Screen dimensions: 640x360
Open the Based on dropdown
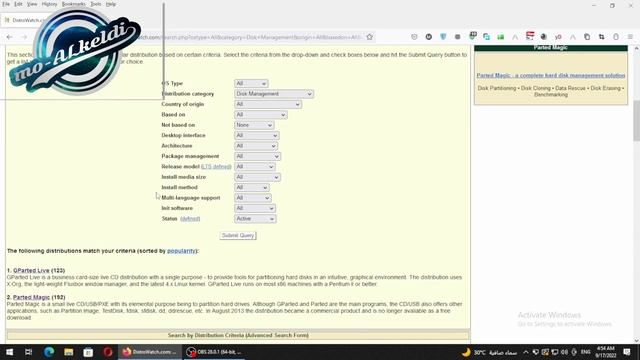[260, 115]
